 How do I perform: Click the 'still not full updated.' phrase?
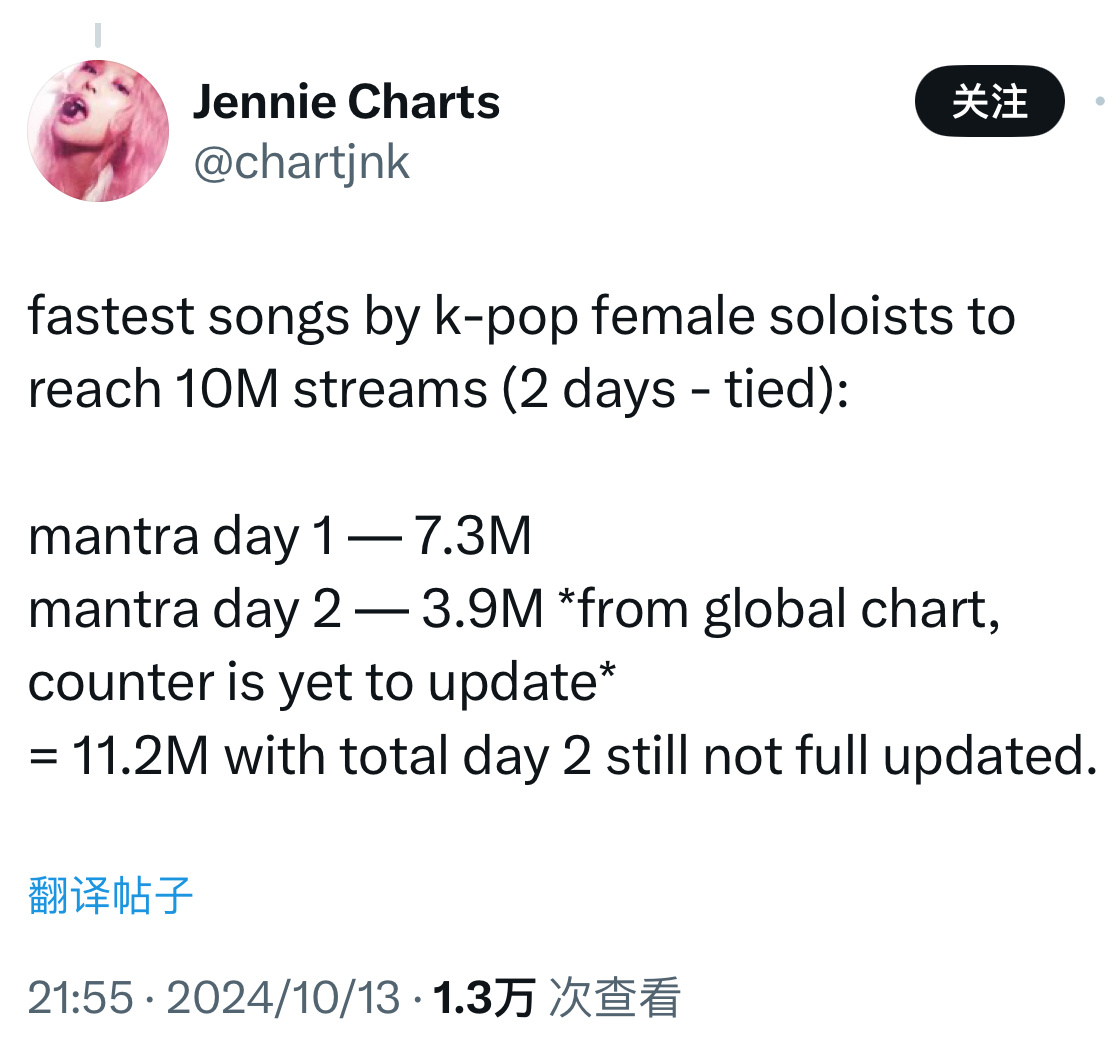[851, 756]
